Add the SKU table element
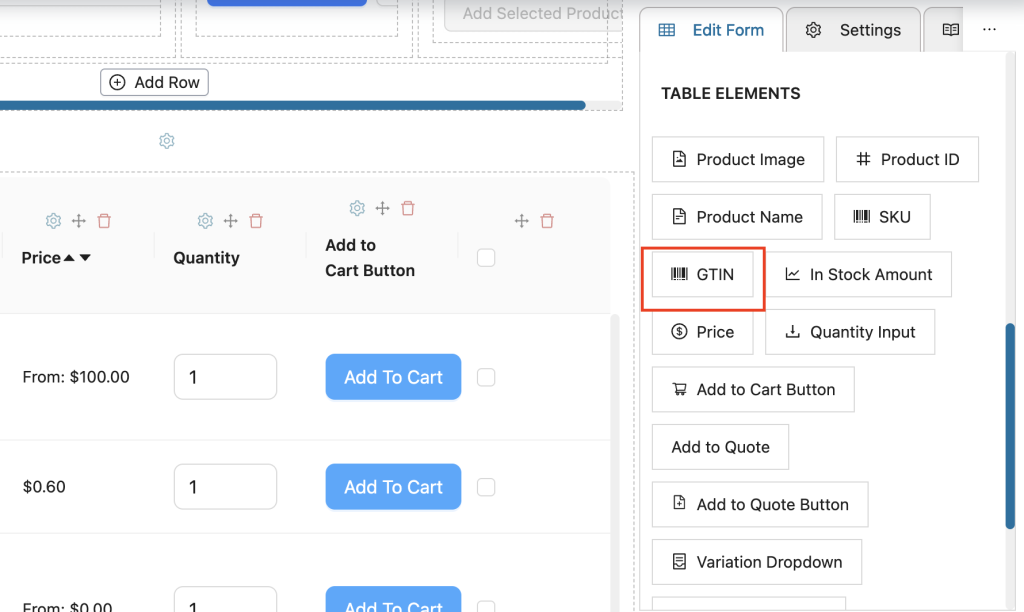 pos(882,217)
